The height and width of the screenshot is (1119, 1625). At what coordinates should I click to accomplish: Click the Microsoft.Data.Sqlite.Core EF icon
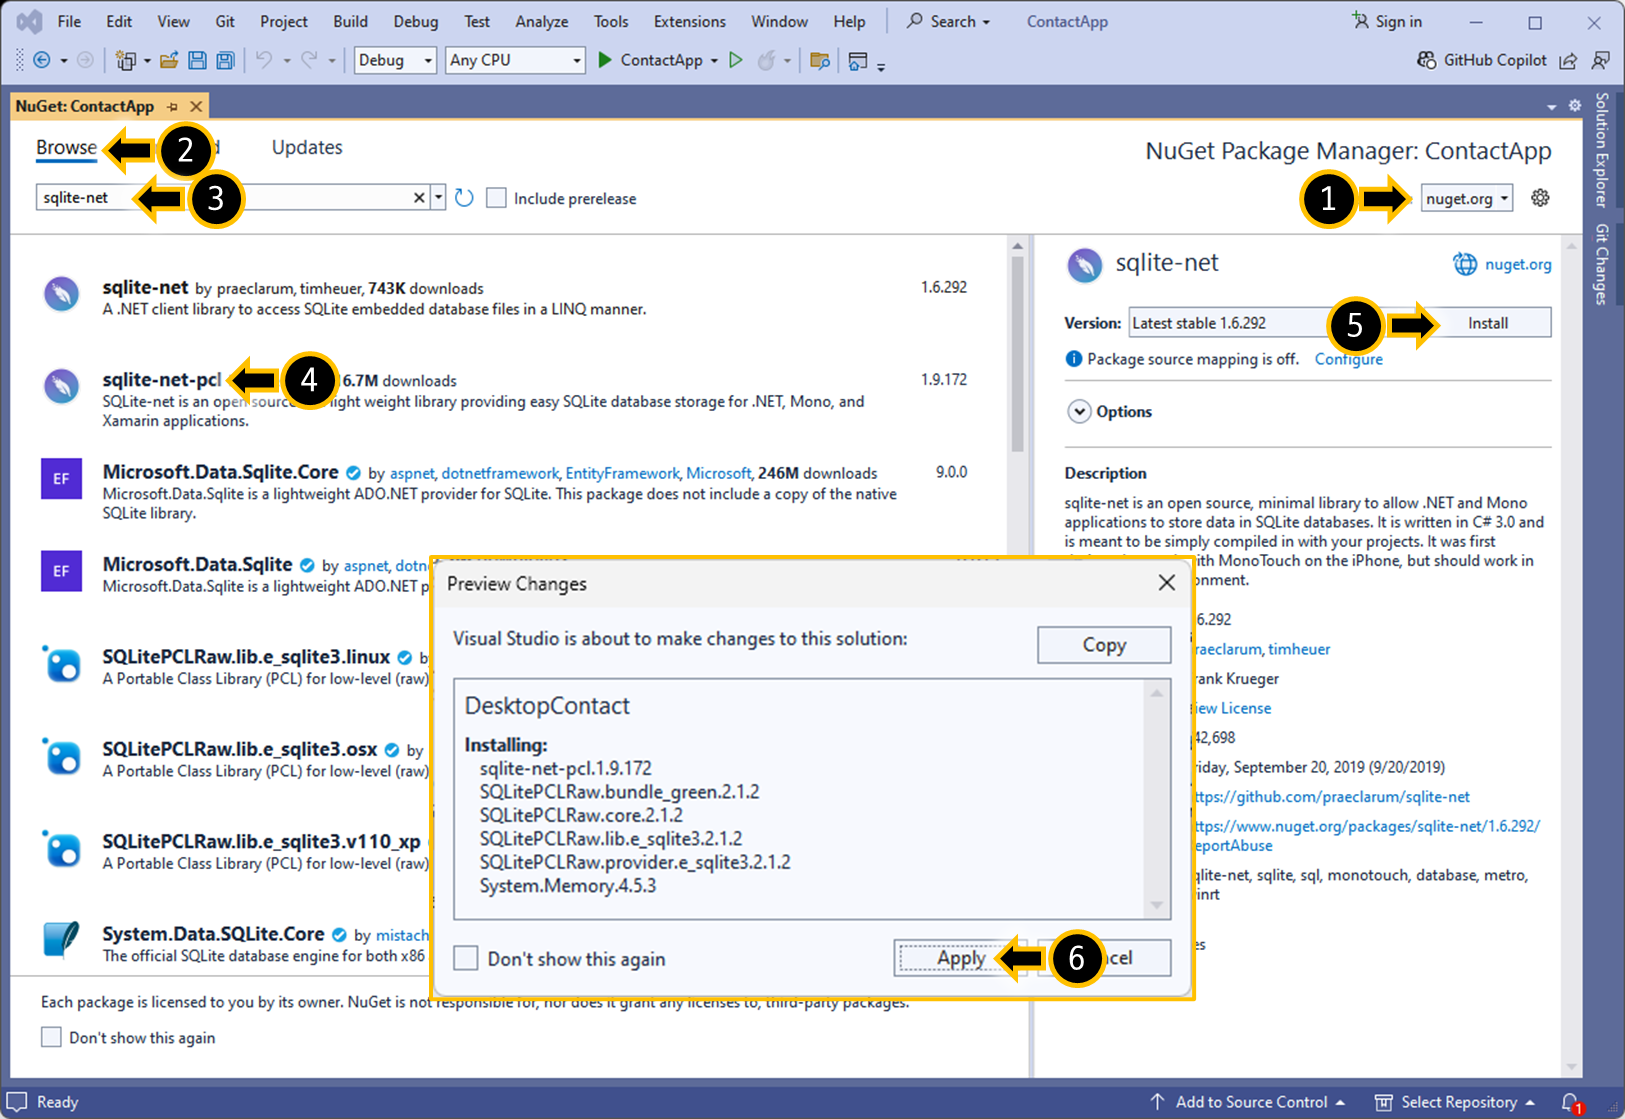coord(61,479)
